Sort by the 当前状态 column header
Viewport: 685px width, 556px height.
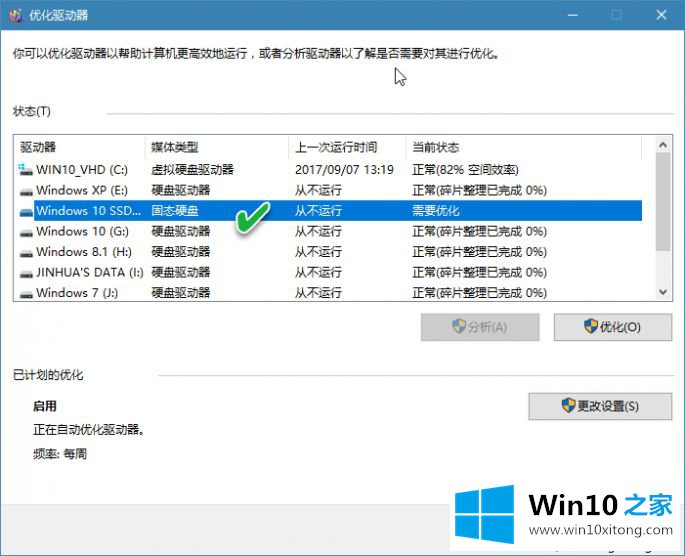pos(524,147)
